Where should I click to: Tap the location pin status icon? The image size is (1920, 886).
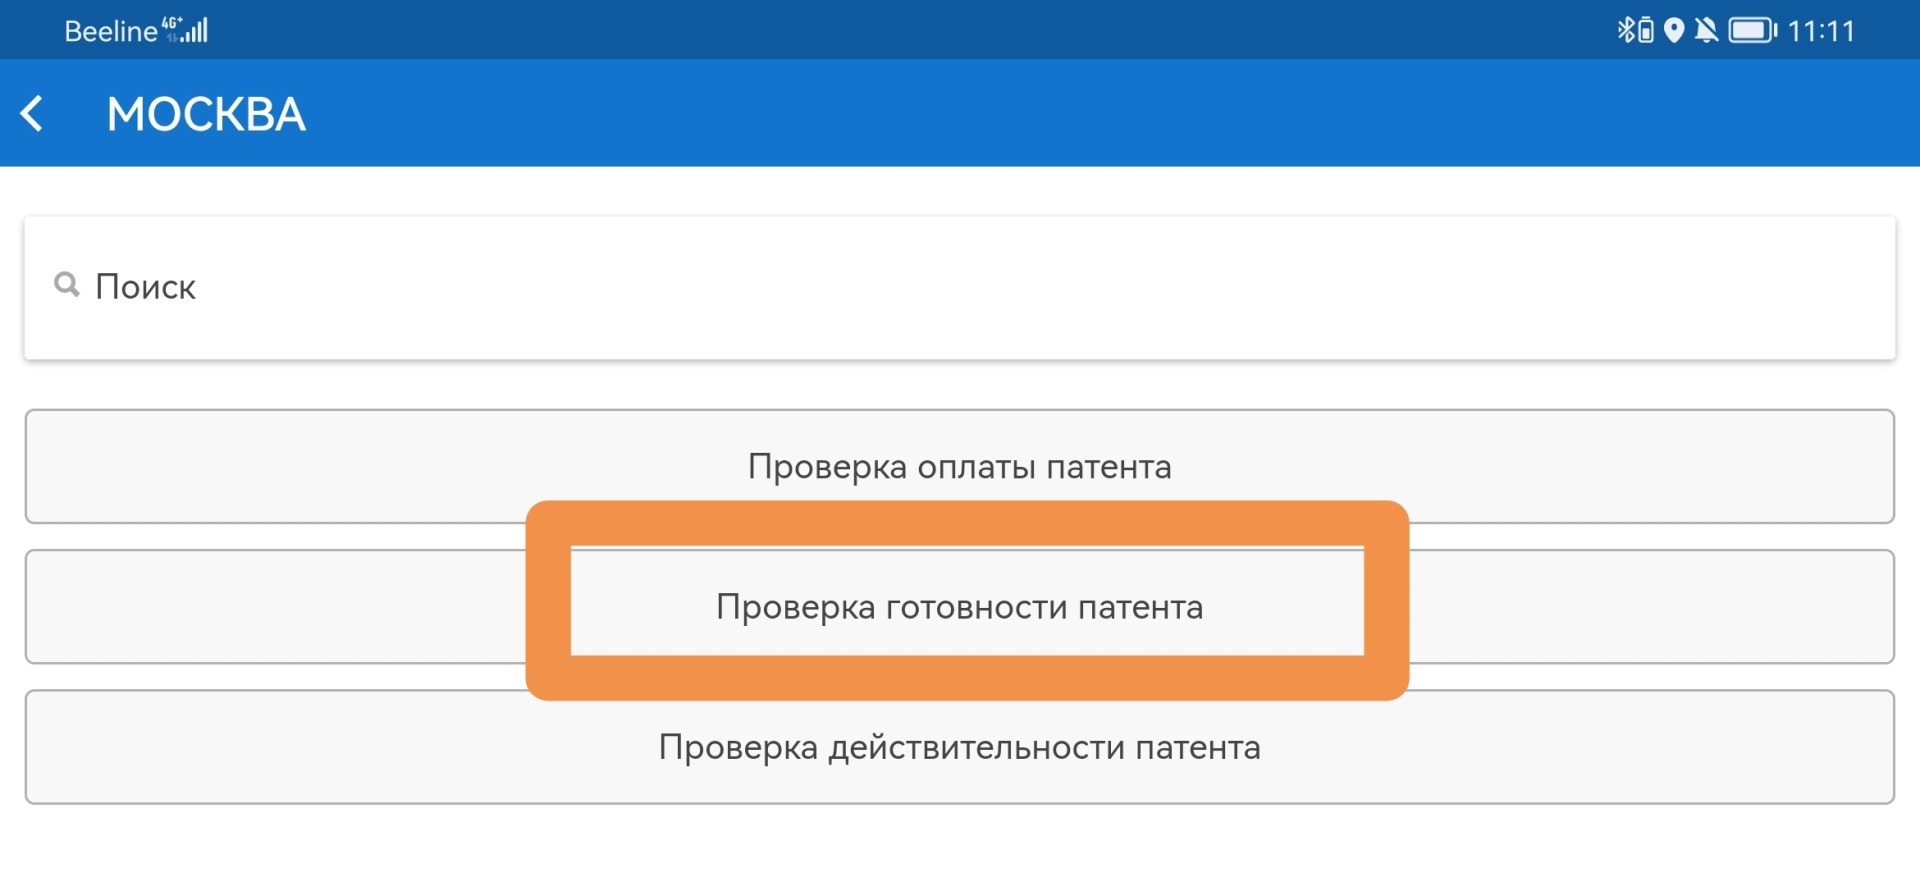pyautogui.click(x=1673, y=31)
